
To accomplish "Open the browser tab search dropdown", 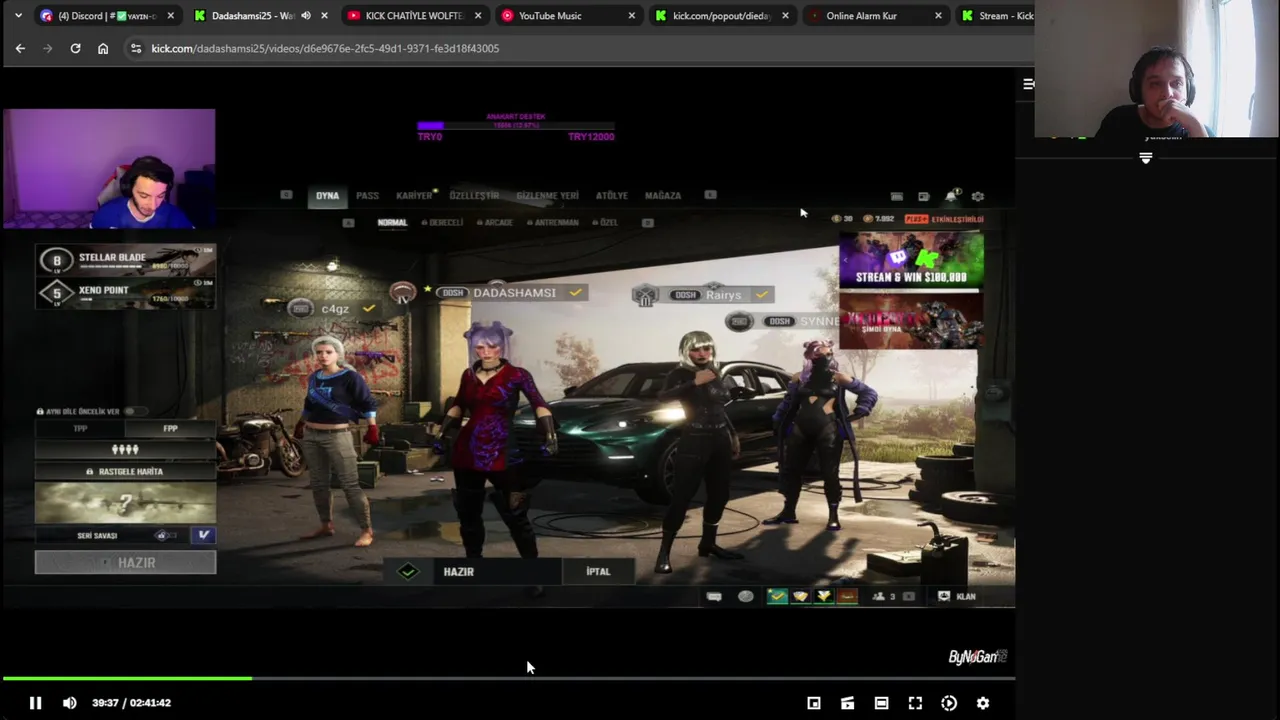I will (x=18, y=16).
